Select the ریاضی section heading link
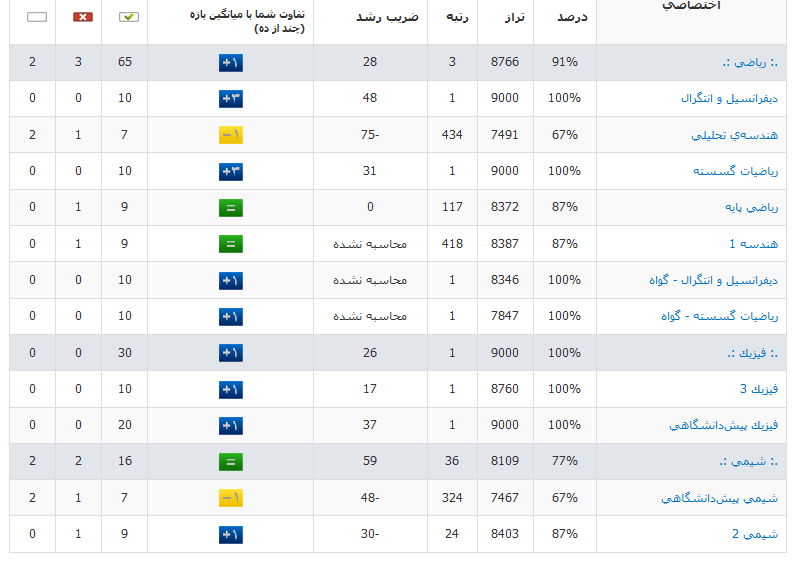This screenshot has height=561, width=795. pos(750,62)
